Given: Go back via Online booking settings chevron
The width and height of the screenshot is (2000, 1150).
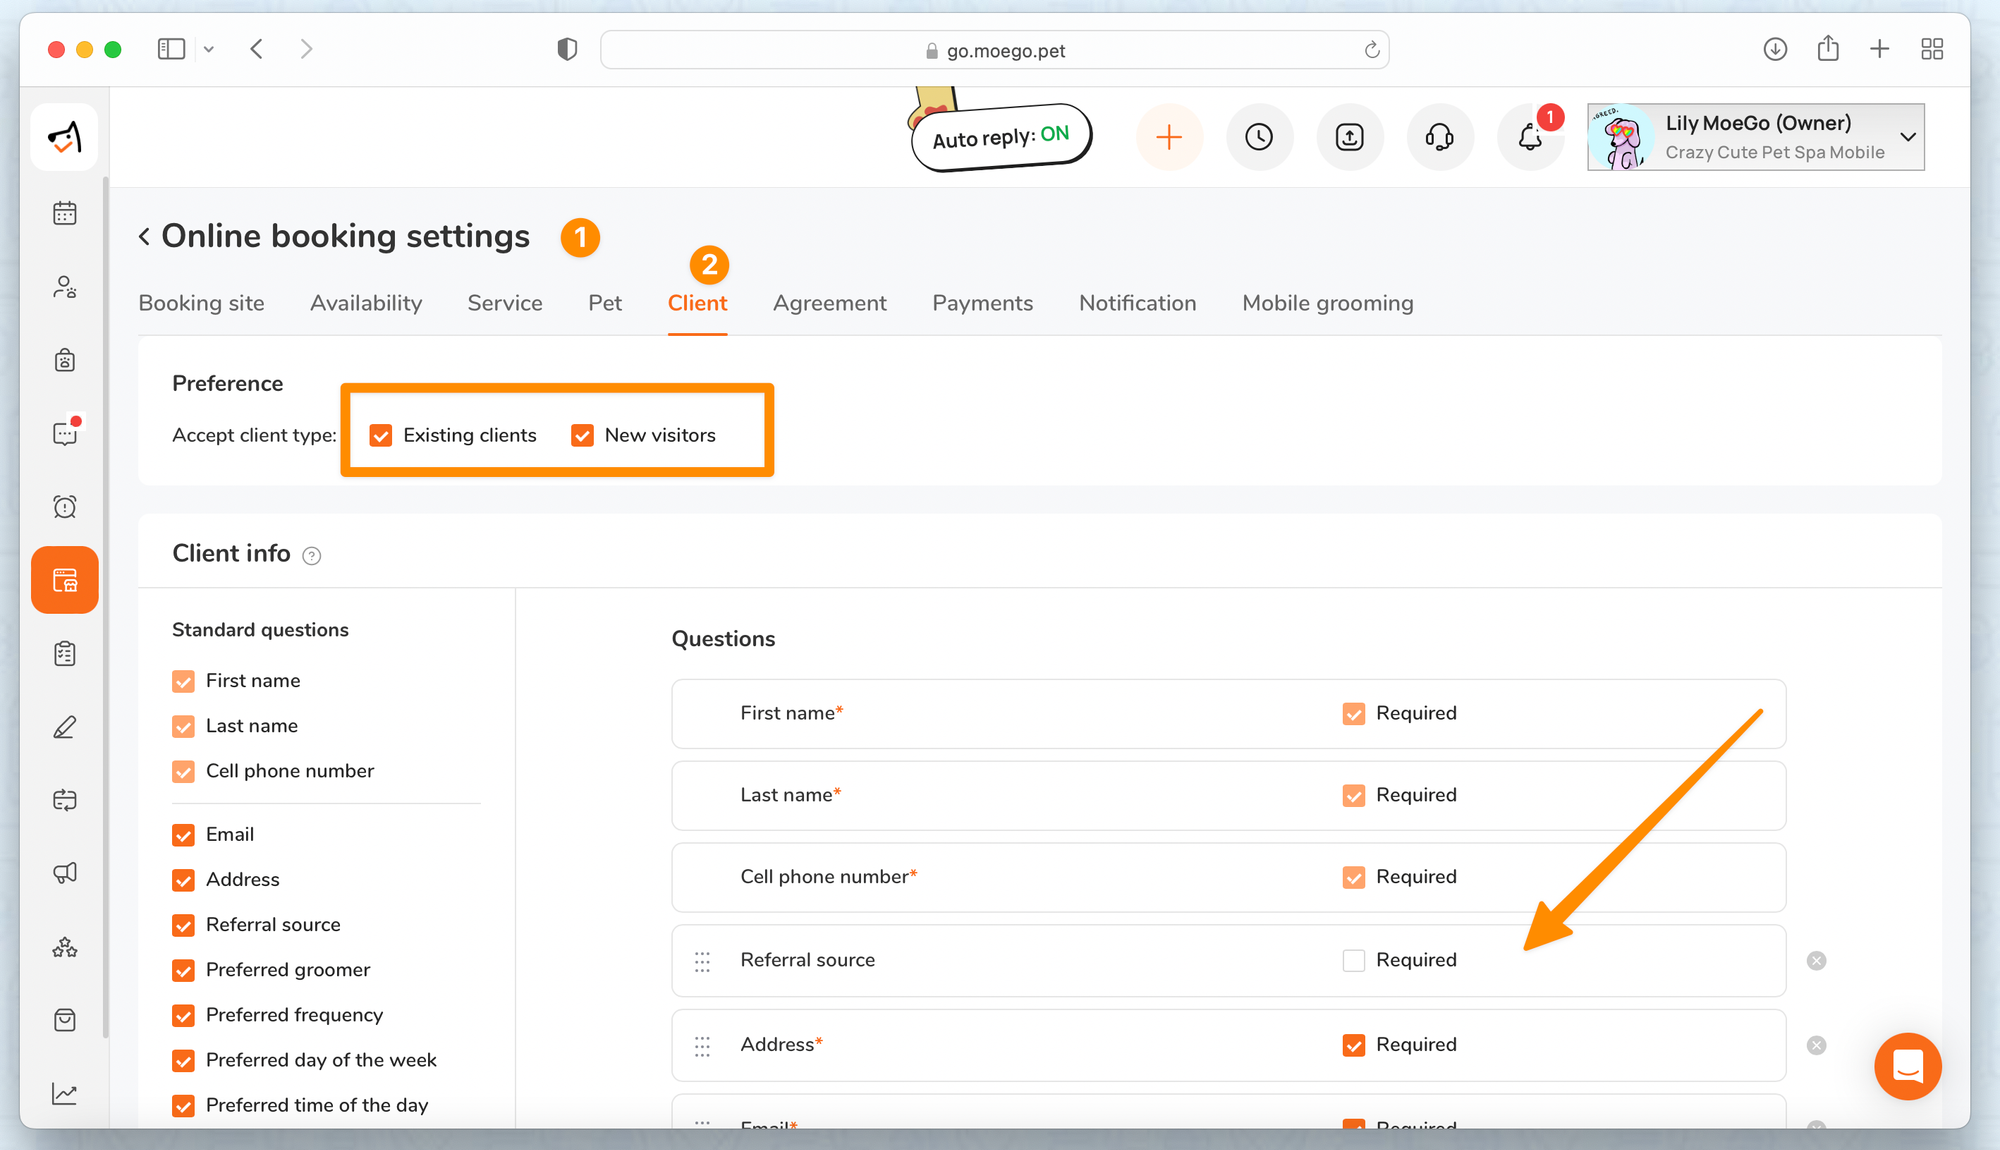Looking at the screenshot, I should point(145,236).
